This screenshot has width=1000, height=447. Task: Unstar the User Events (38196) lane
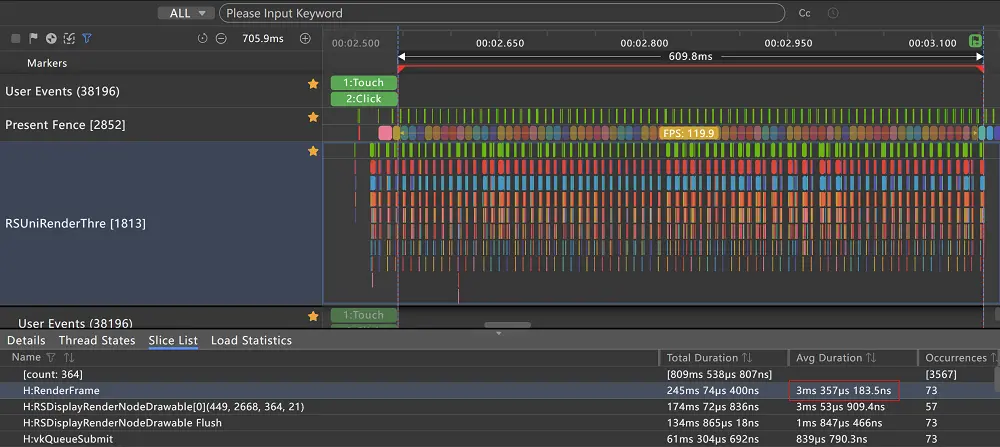point(313,84)
